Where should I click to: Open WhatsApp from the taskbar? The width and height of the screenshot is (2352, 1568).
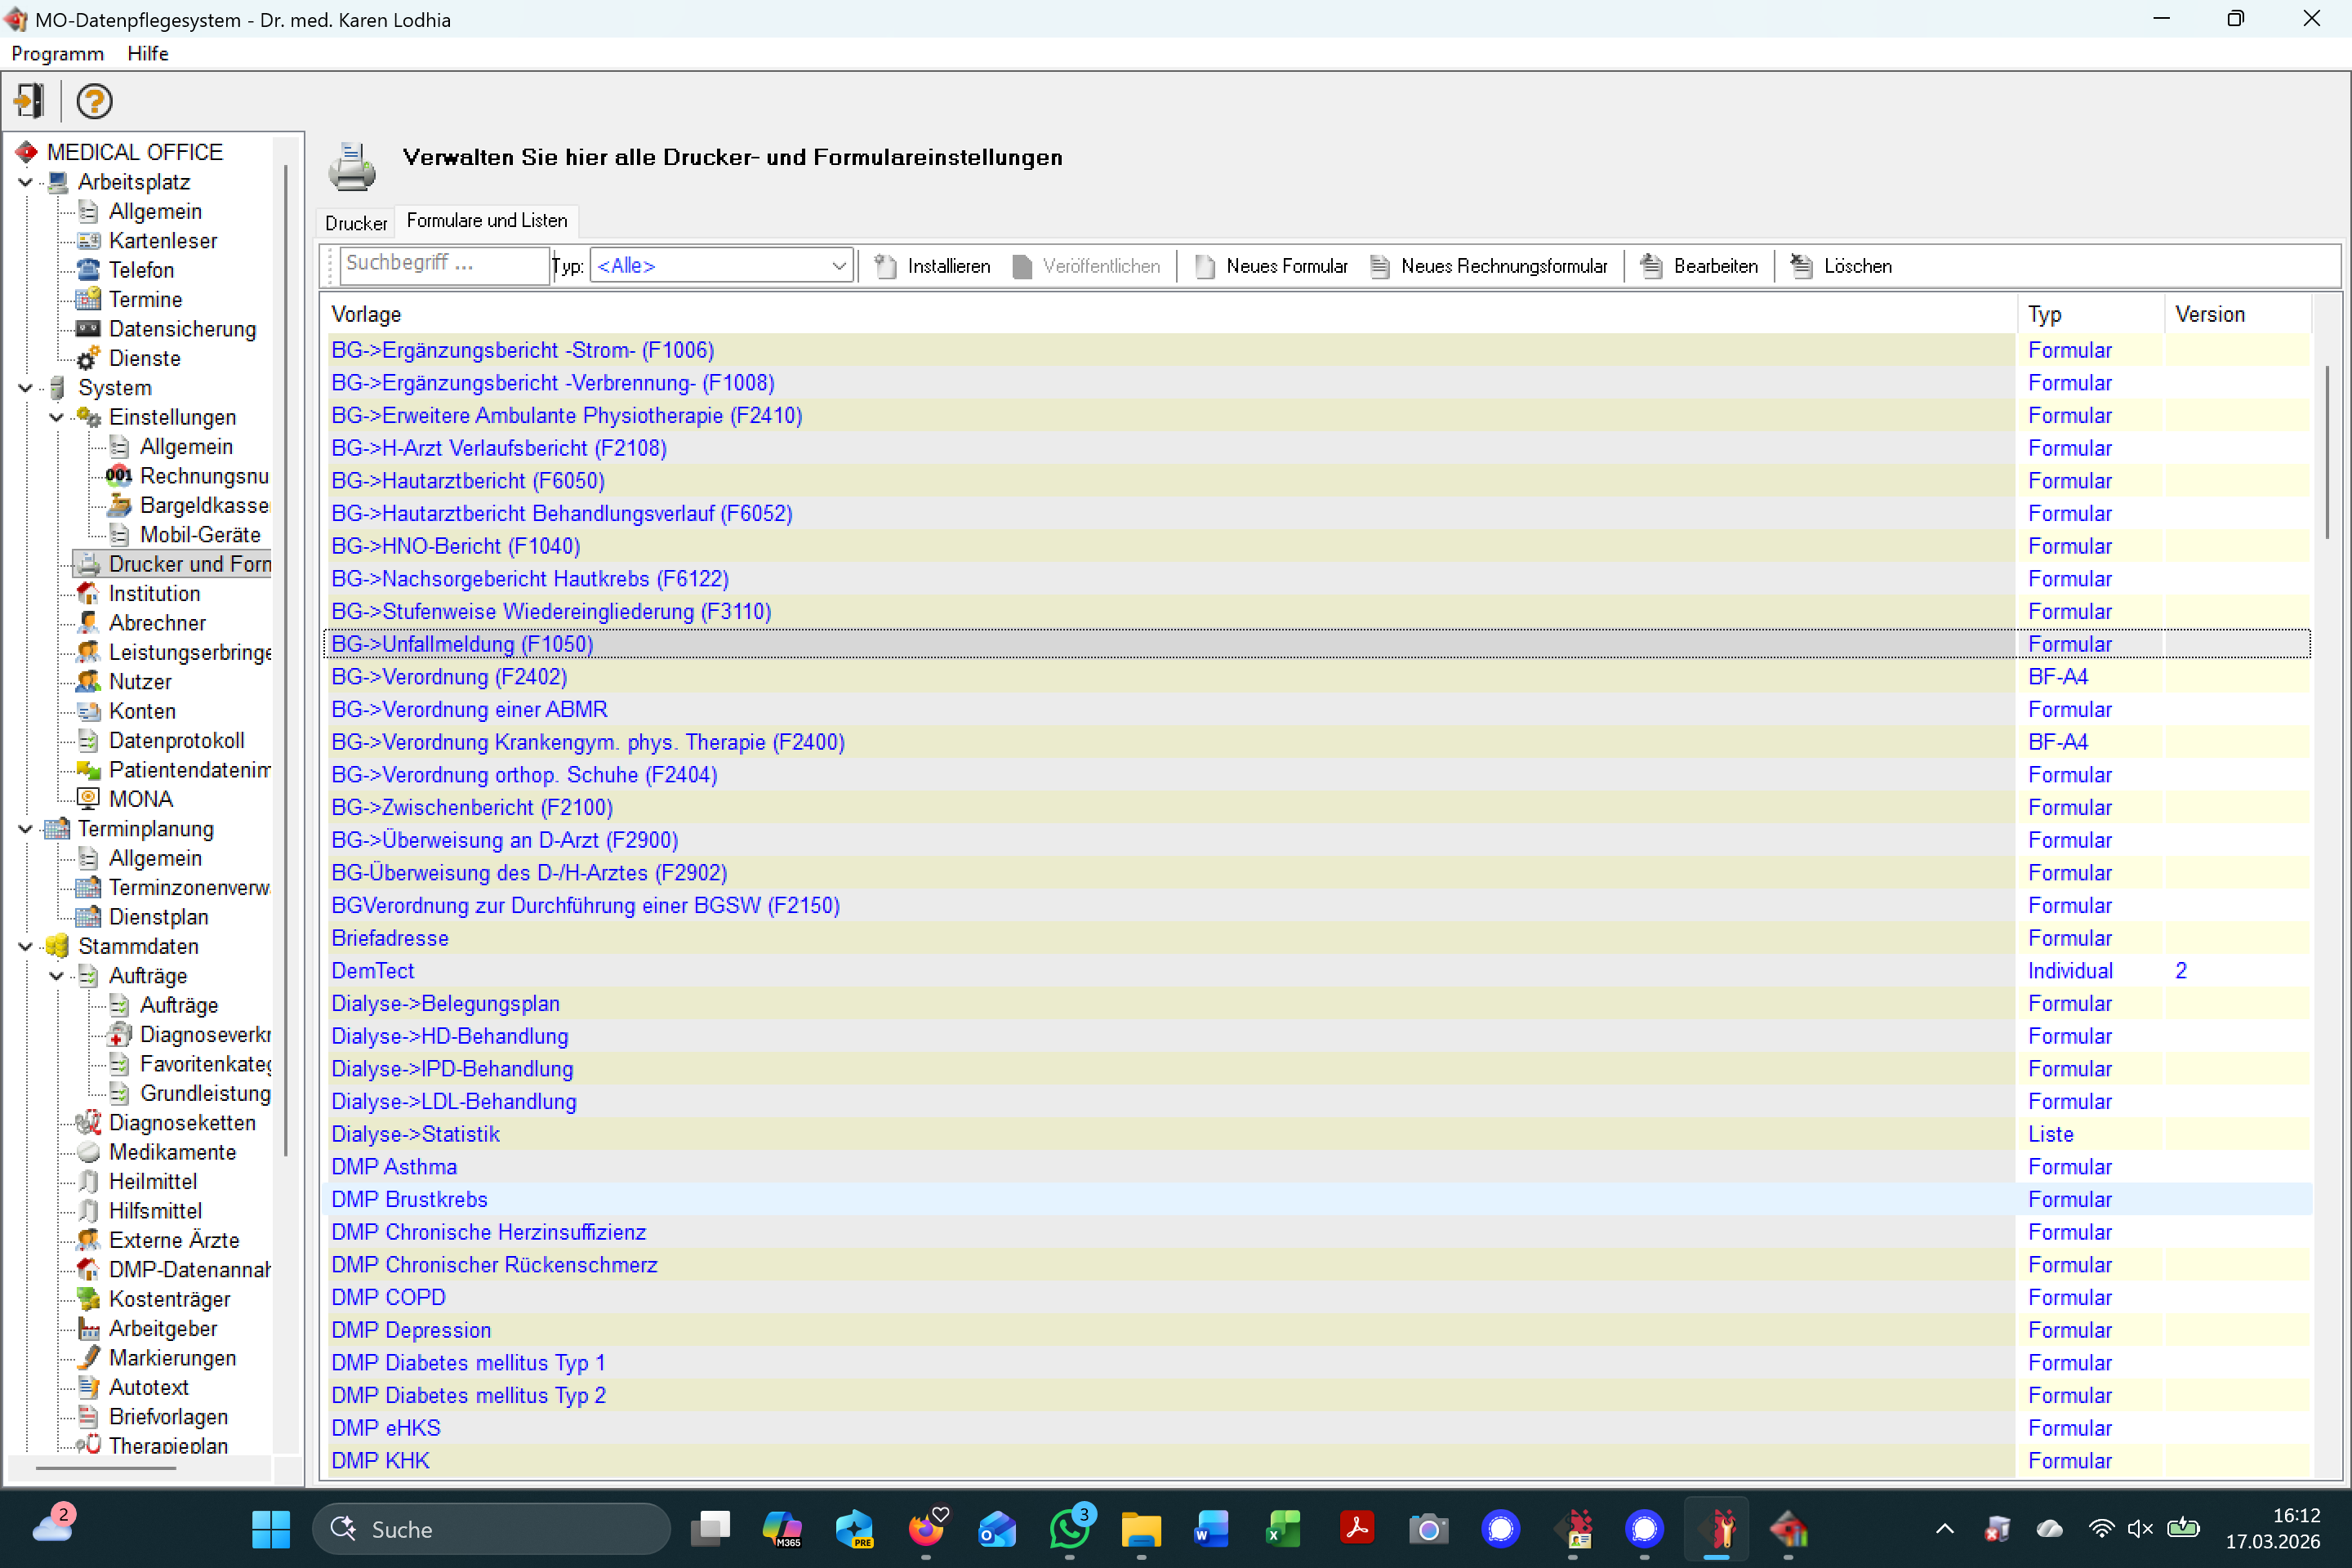(1068, 1529)
